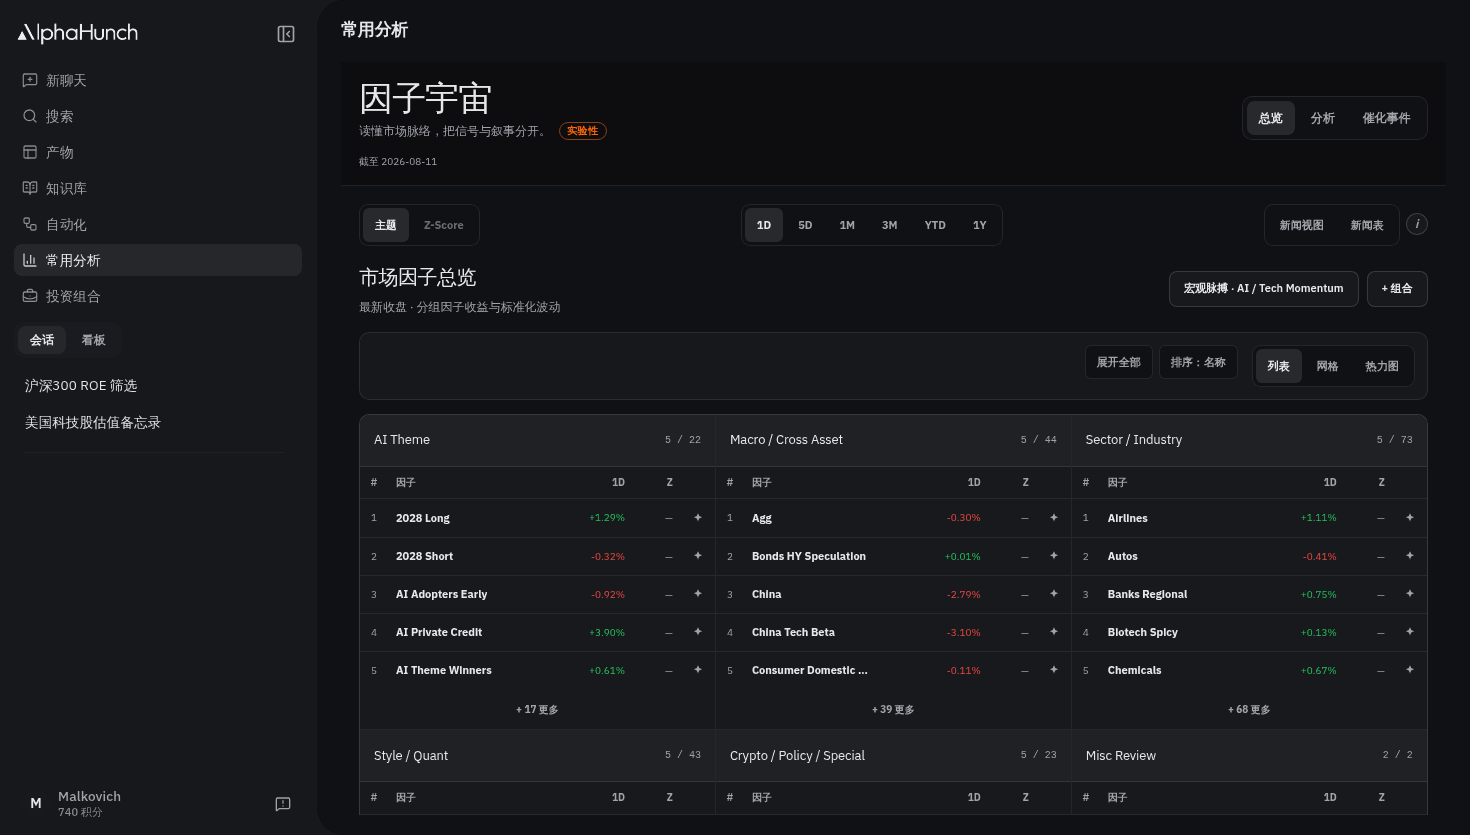1470x835 pixels.
Task: Open the 新闻视图 button
Action: (x=1302, y=225)
